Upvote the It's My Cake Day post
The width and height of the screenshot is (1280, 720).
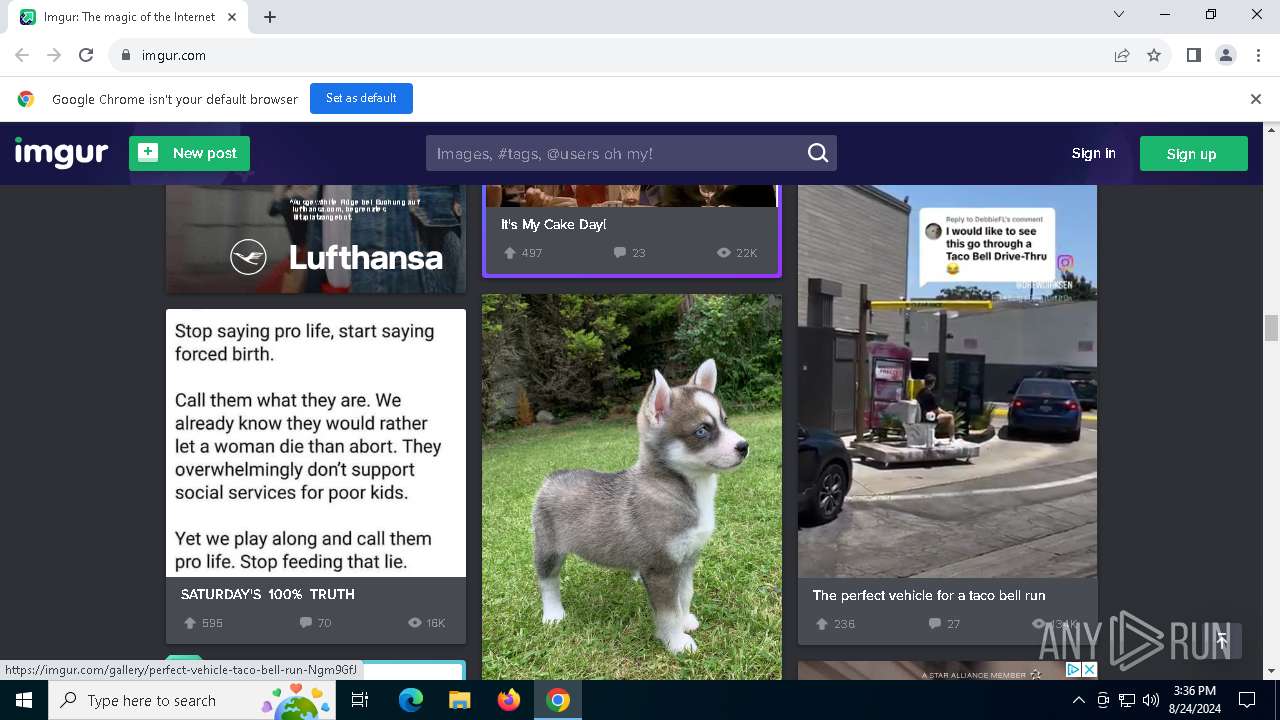[510, 253]
